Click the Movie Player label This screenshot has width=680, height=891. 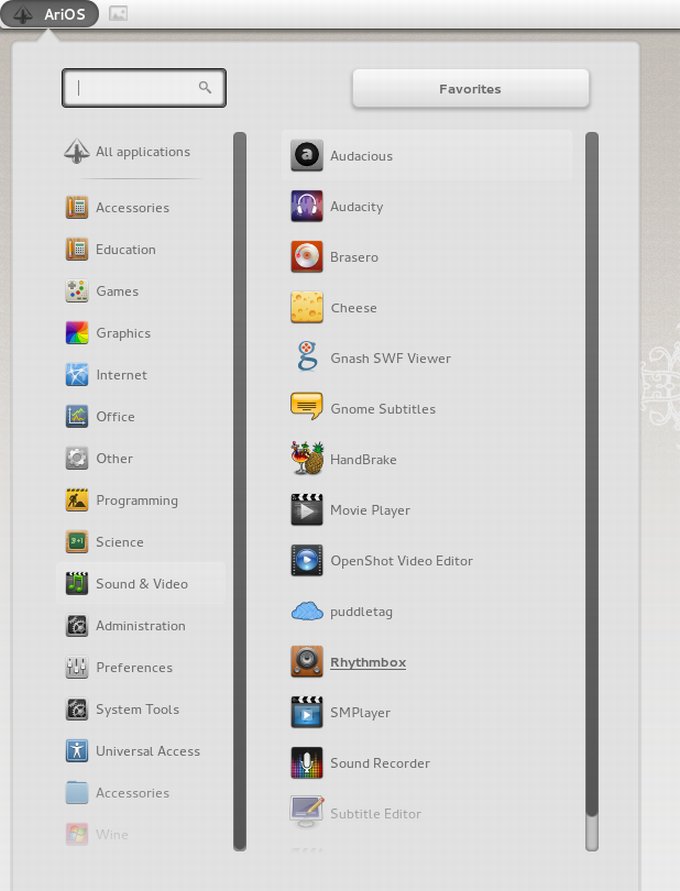click(x=370, y=510)
